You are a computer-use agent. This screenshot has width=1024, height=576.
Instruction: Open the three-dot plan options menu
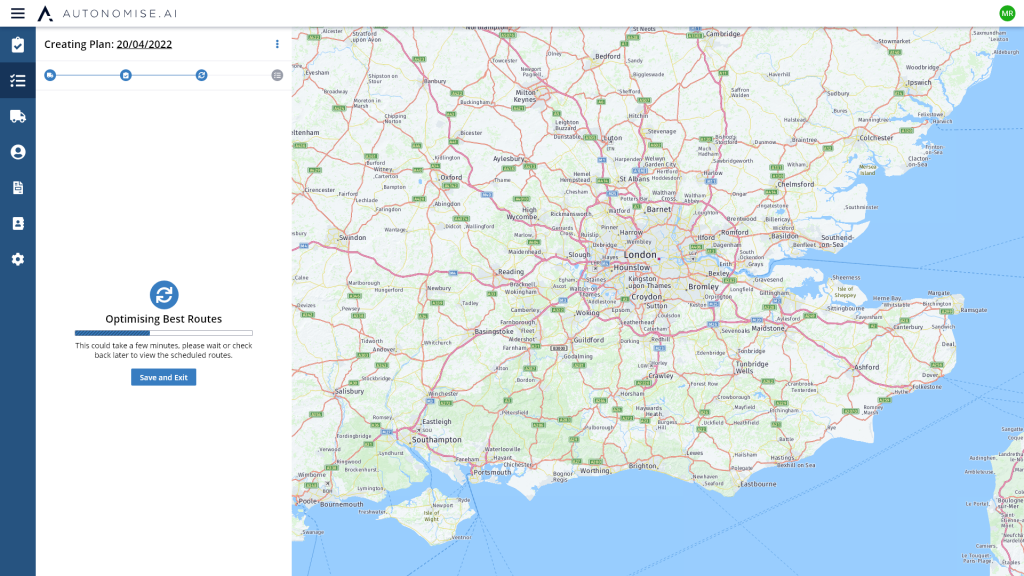tap(277, 44)
